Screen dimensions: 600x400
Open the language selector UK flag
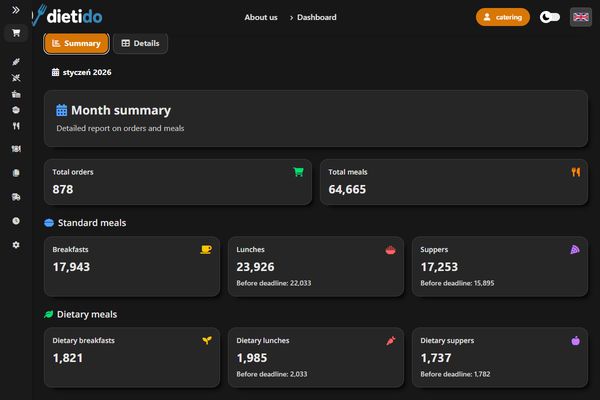pos(580,17)
